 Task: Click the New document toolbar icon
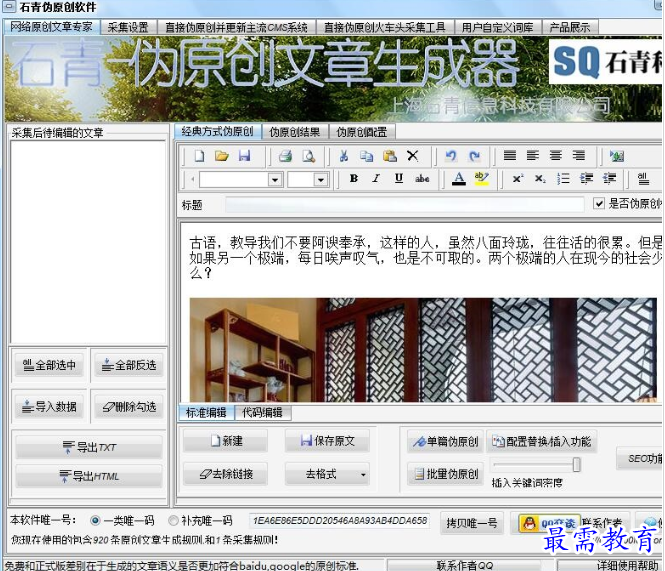199,156
